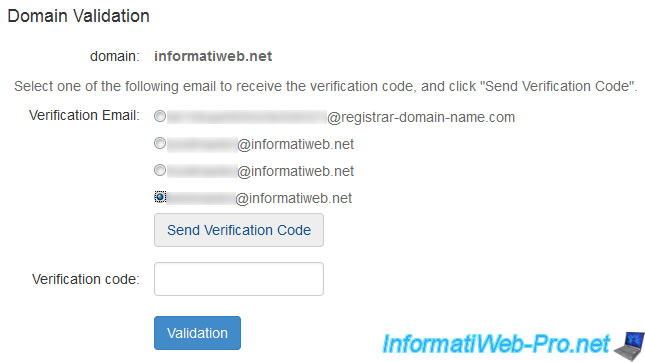Click the @registrar-domain-name.com email label

click(x=421, y=117)
